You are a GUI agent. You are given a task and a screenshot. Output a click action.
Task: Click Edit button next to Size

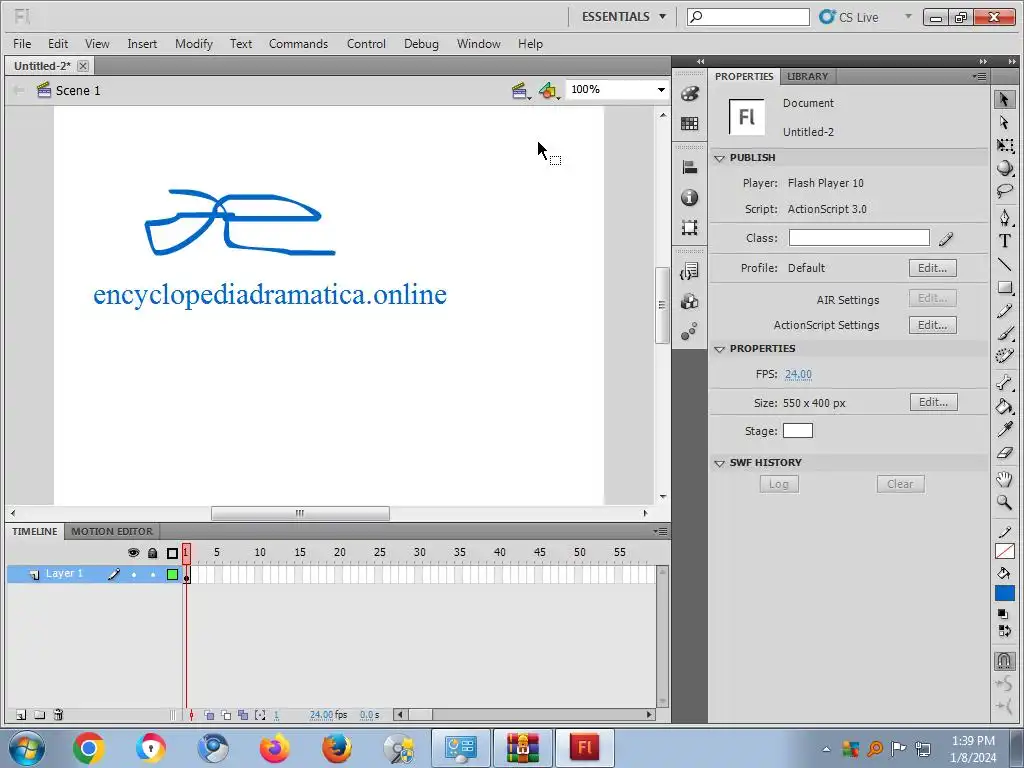pos(934,402)
